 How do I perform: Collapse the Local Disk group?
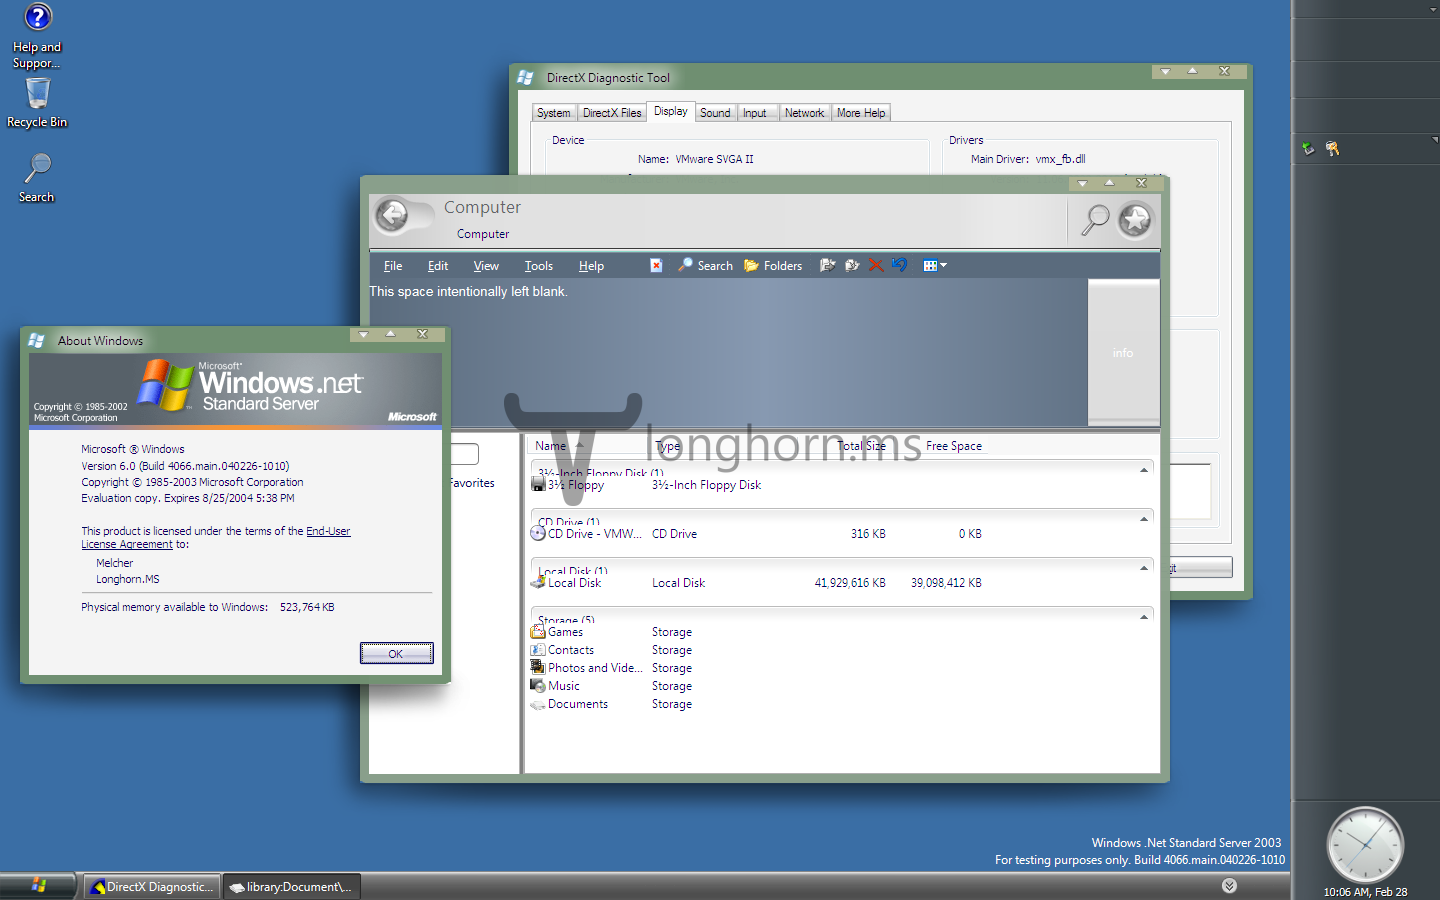[1144, 568]
